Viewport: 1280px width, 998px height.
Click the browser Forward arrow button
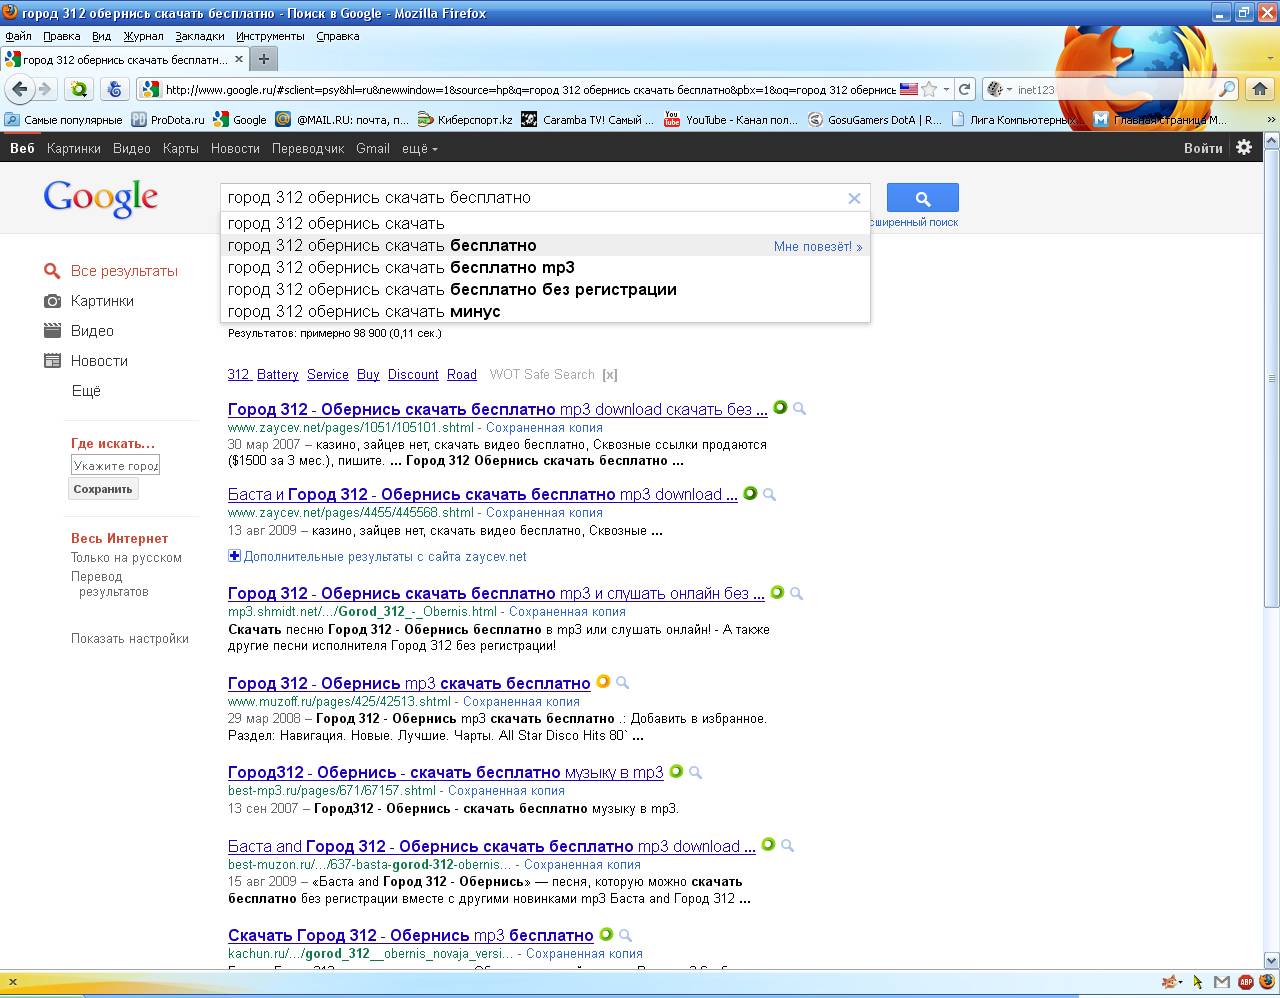(x=45, y=89)
